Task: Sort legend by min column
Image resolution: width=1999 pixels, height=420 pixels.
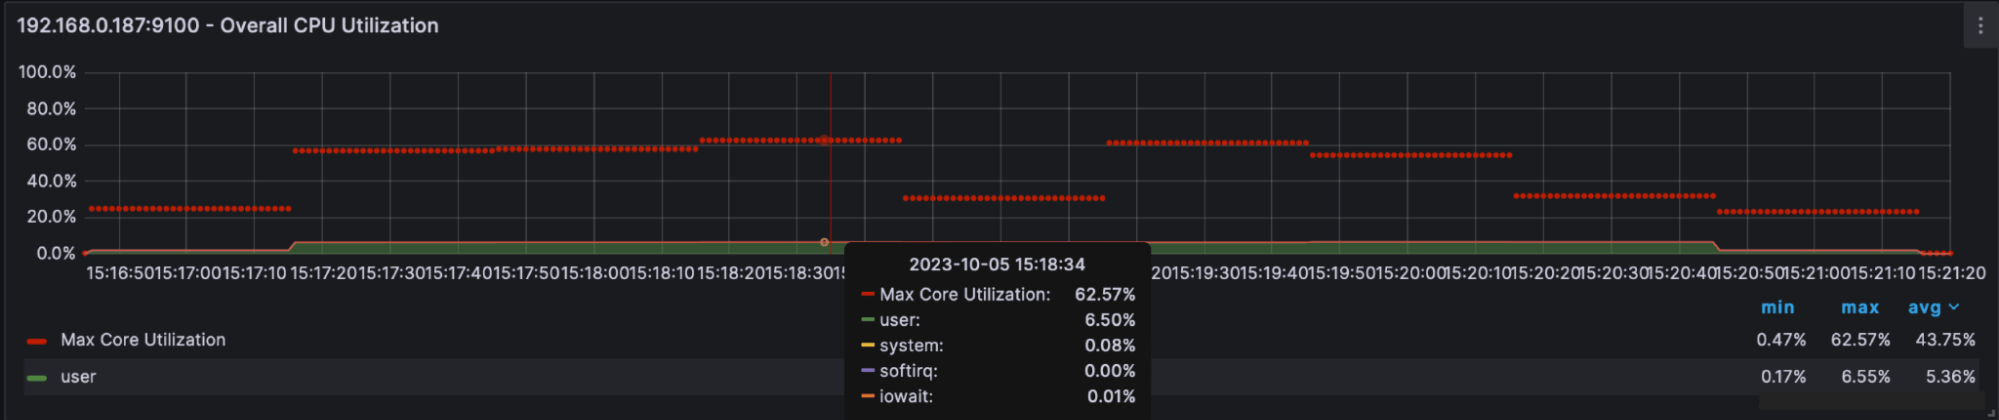Action: coord(1777,308)
